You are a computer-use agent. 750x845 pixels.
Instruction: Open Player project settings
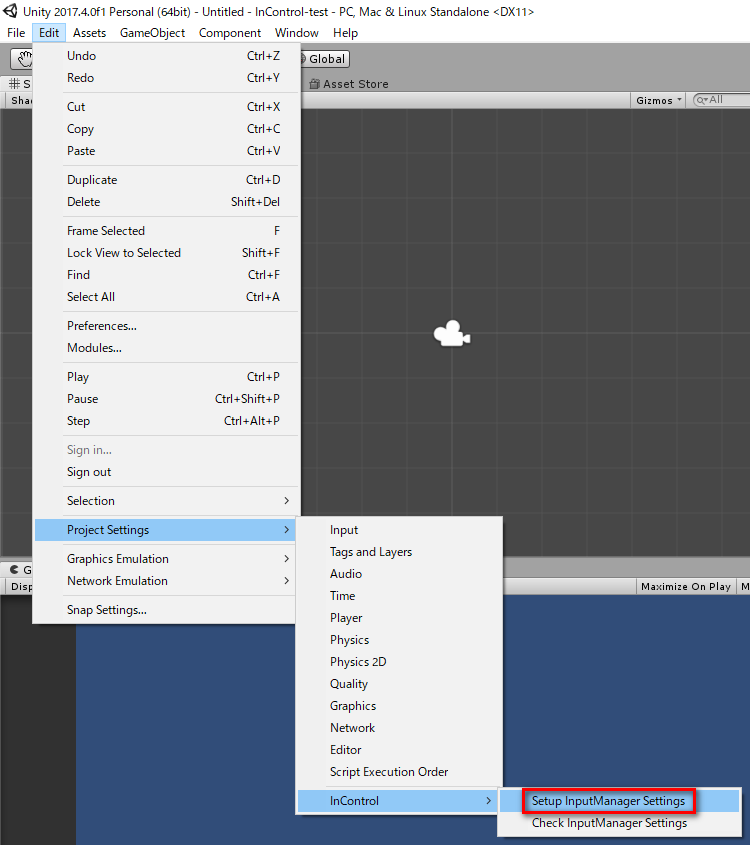(399, 619)
